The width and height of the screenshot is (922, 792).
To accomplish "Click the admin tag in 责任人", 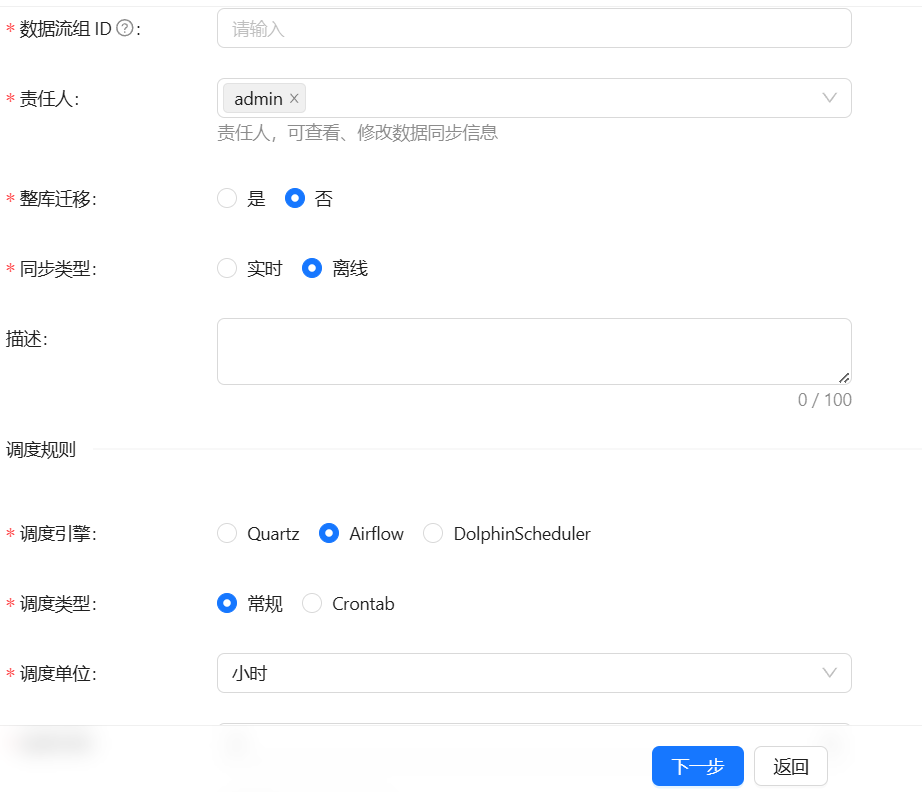I will (x=258, y=98).
